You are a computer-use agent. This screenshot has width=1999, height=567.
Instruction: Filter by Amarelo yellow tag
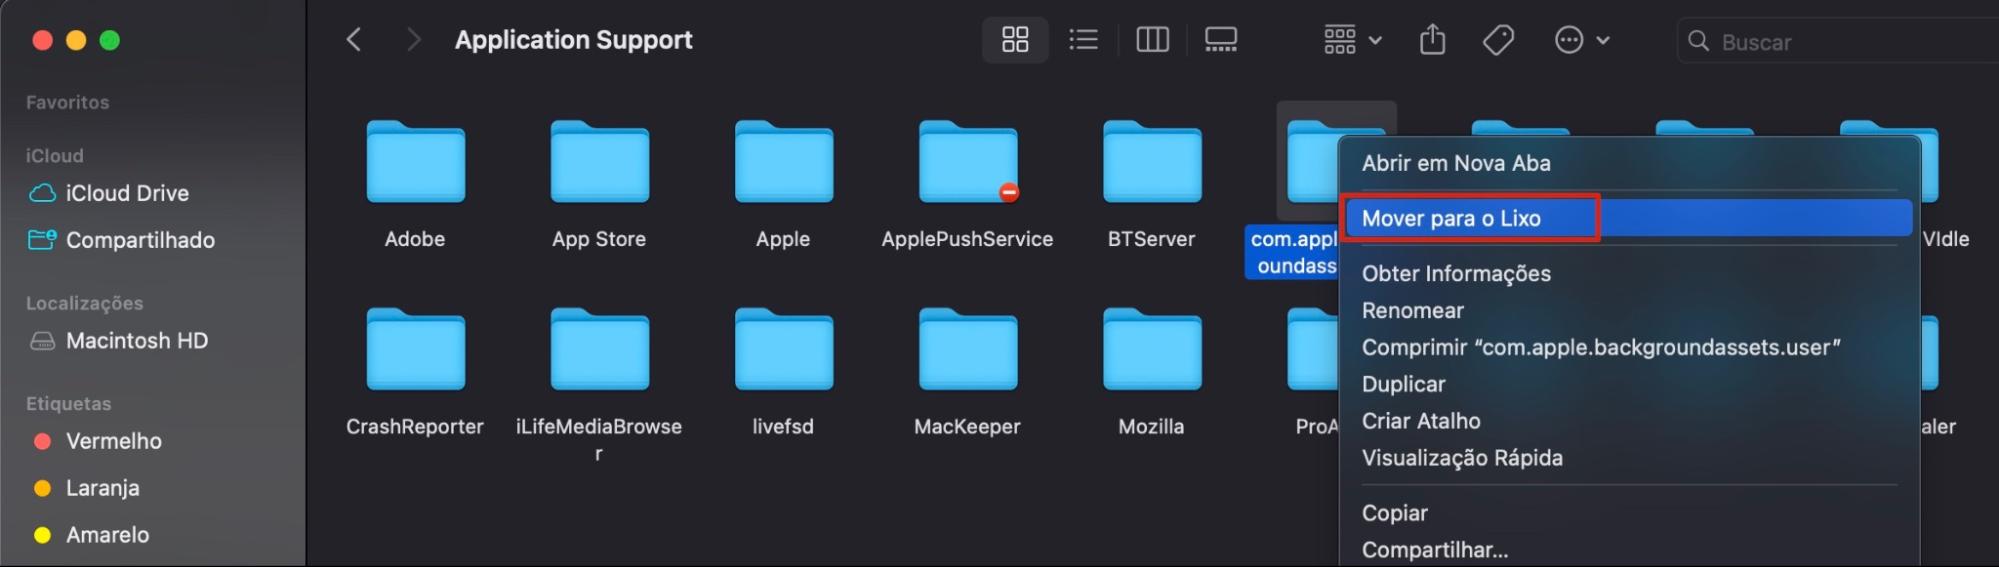click(107, 535)
